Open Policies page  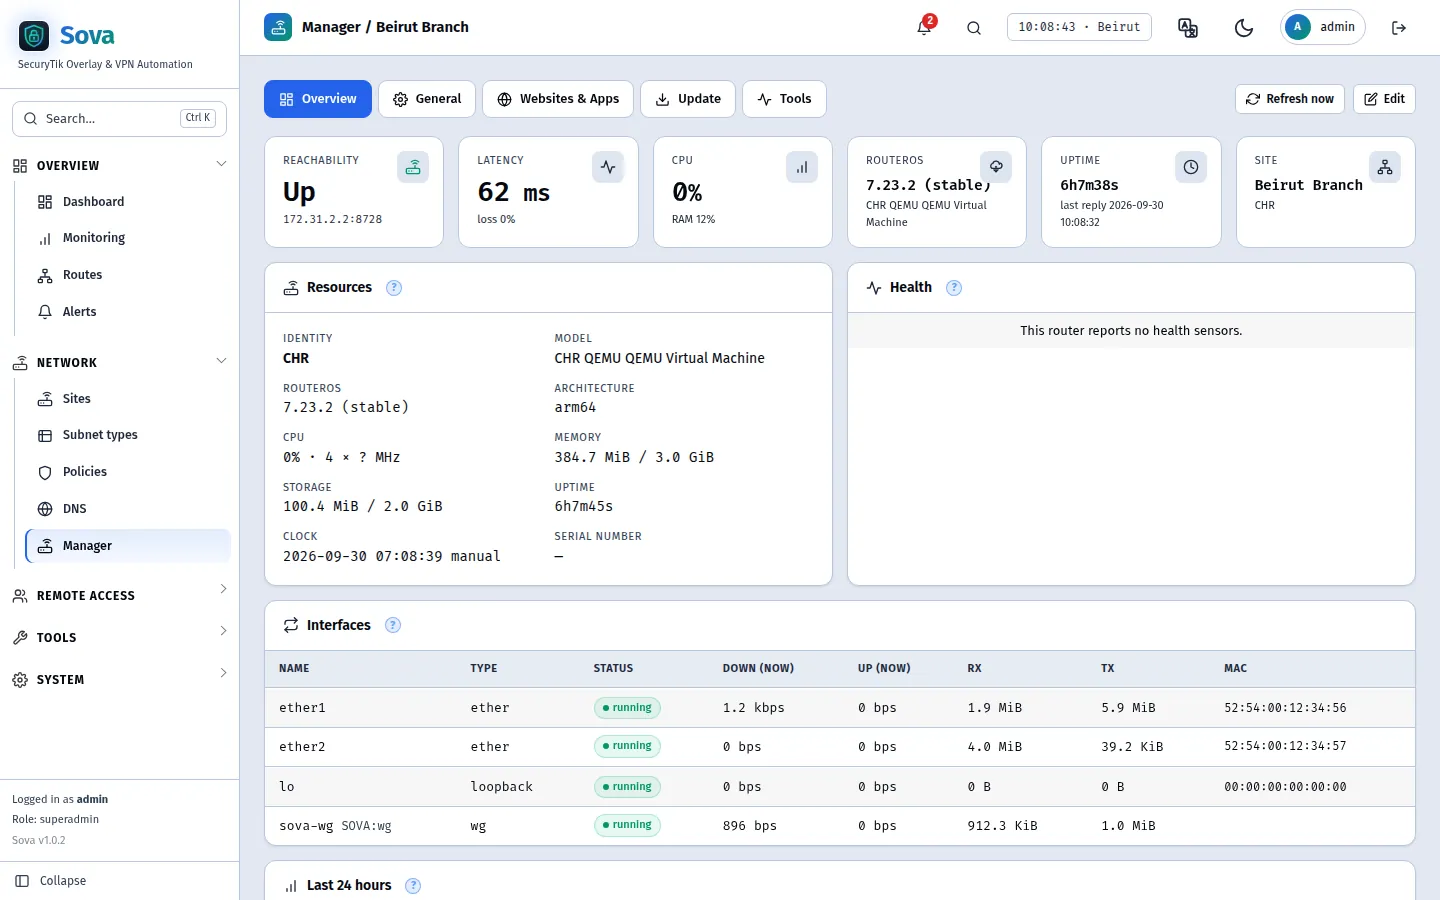(x=128, y=472)
